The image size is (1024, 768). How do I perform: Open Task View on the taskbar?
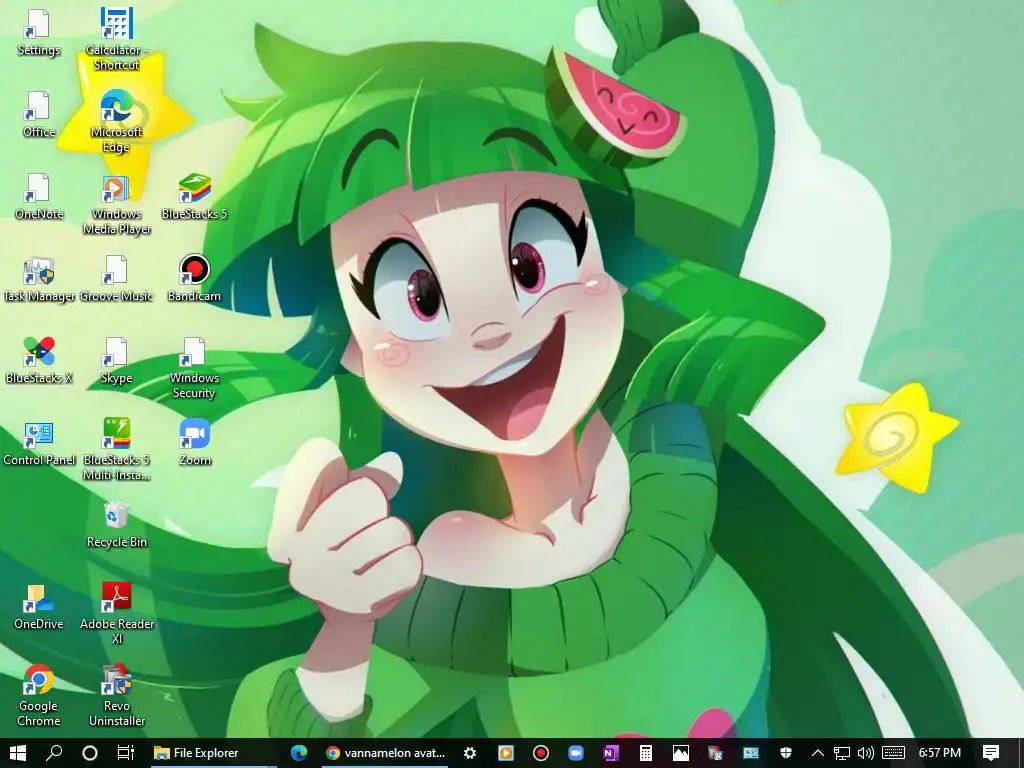[x=125, y=753]
